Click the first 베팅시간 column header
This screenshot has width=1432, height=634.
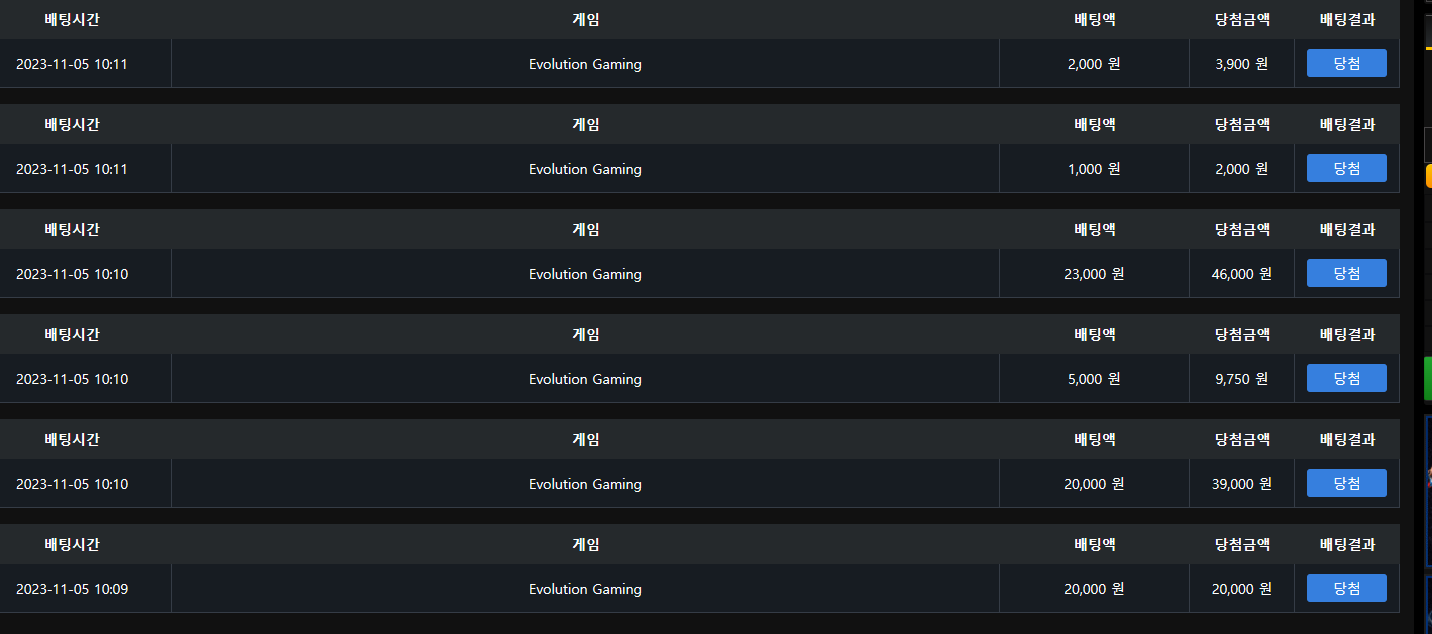[x=72, y=19]
